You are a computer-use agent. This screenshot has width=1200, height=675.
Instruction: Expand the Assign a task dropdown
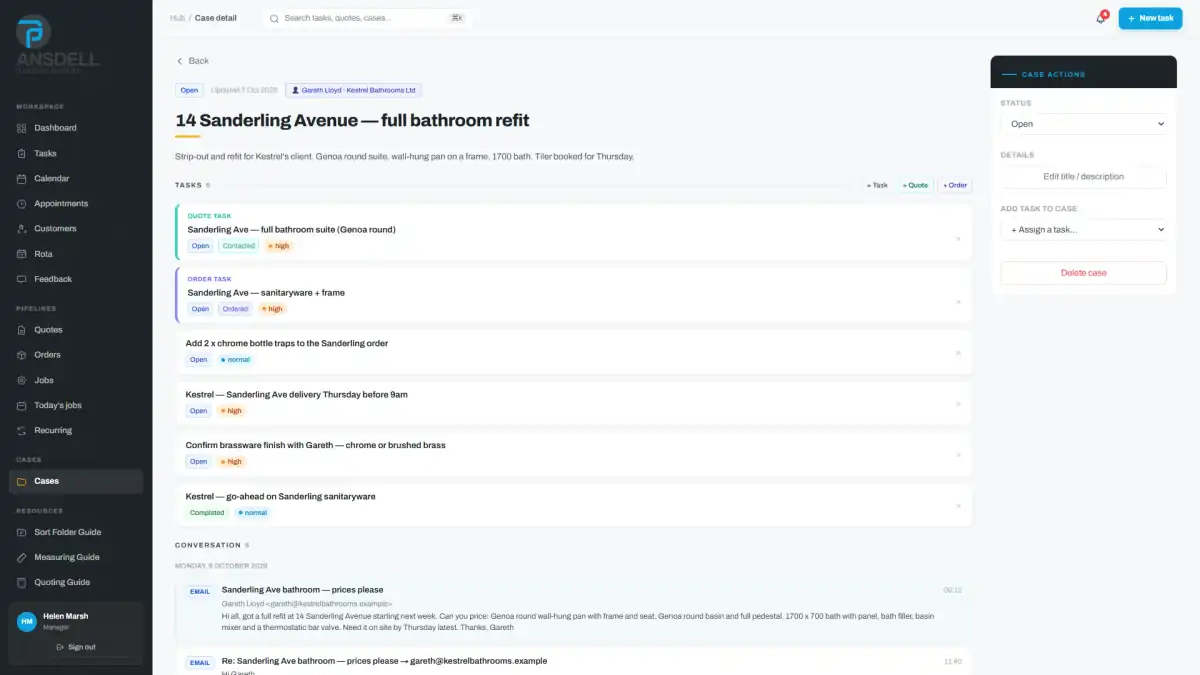(x=1083, y=230)
